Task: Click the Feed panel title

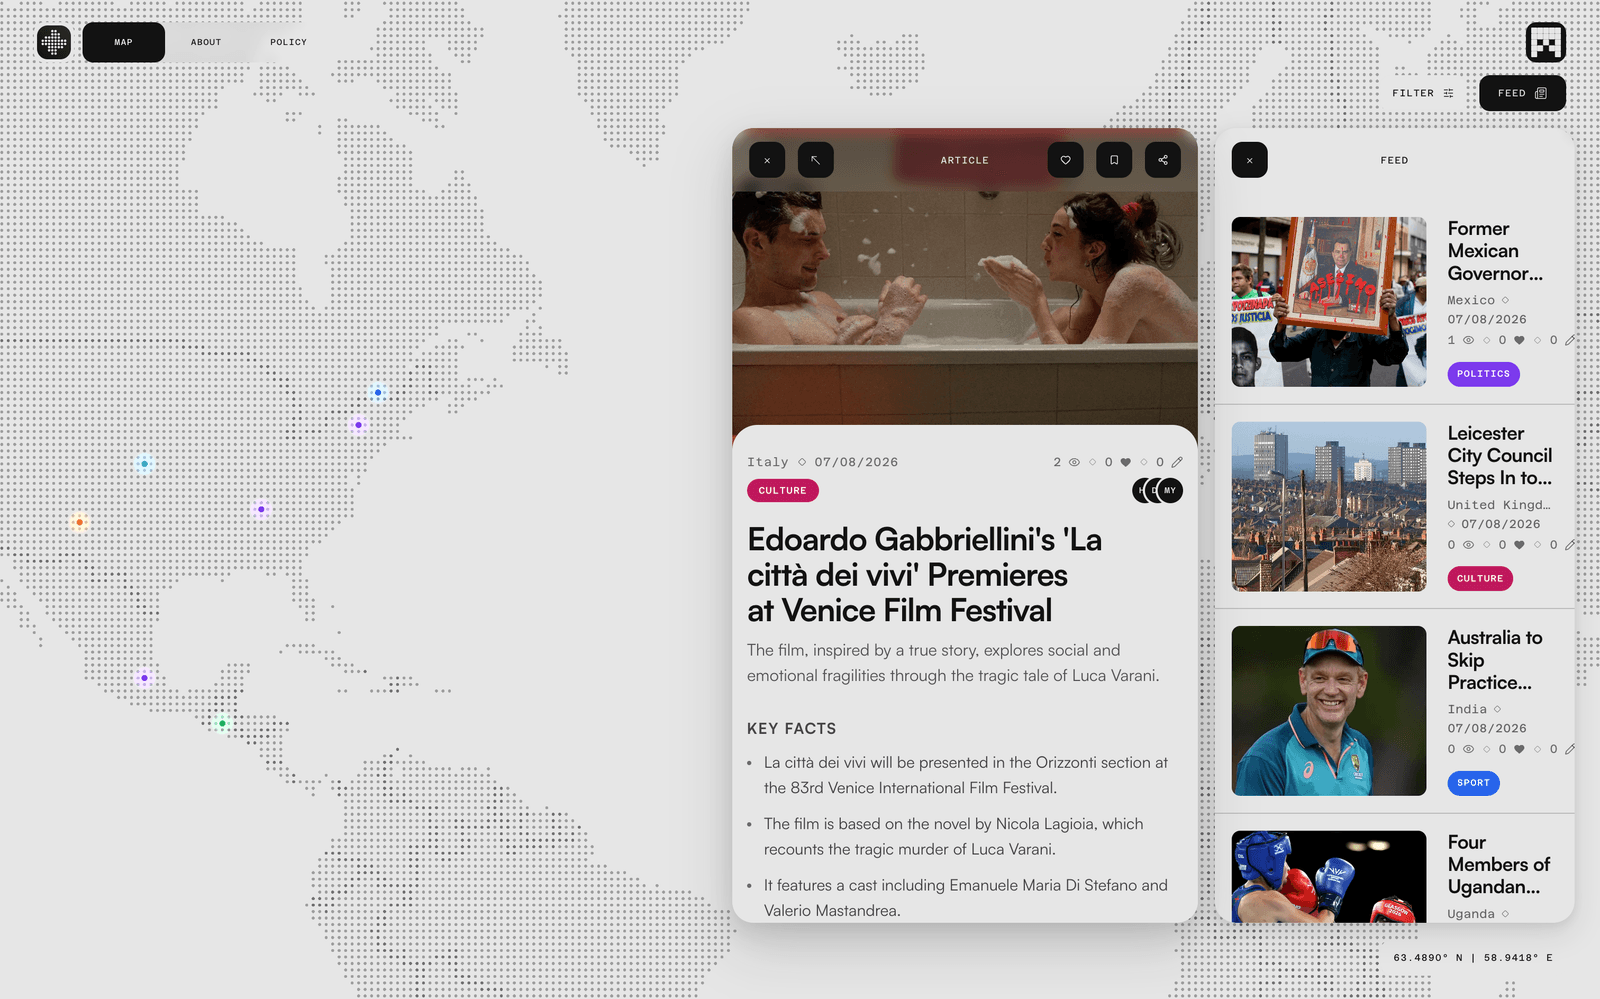Action: (x=1394, y=160)
